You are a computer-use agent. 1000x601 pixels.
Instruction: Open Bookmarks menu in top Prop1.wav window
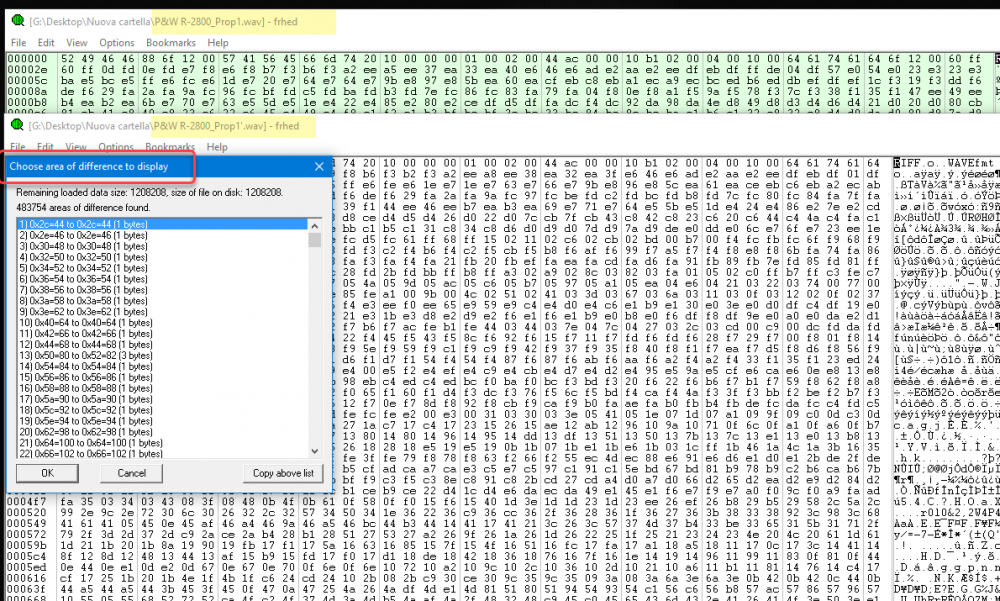click(x=171, y=43)
